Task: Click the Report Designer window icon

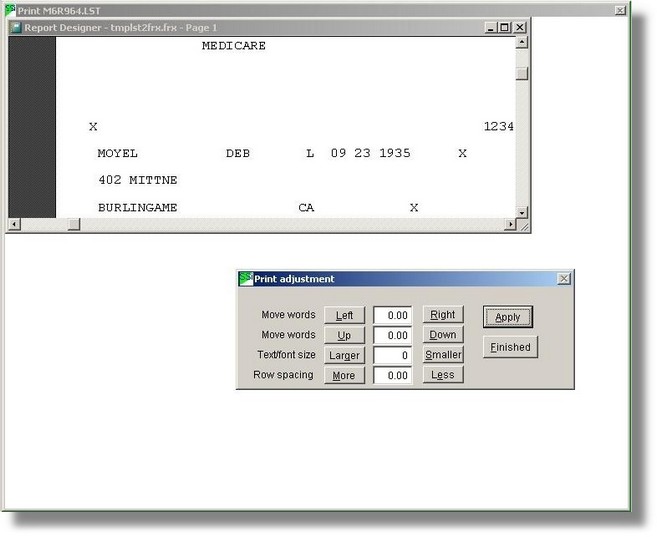Action: [x=16, y=28]
